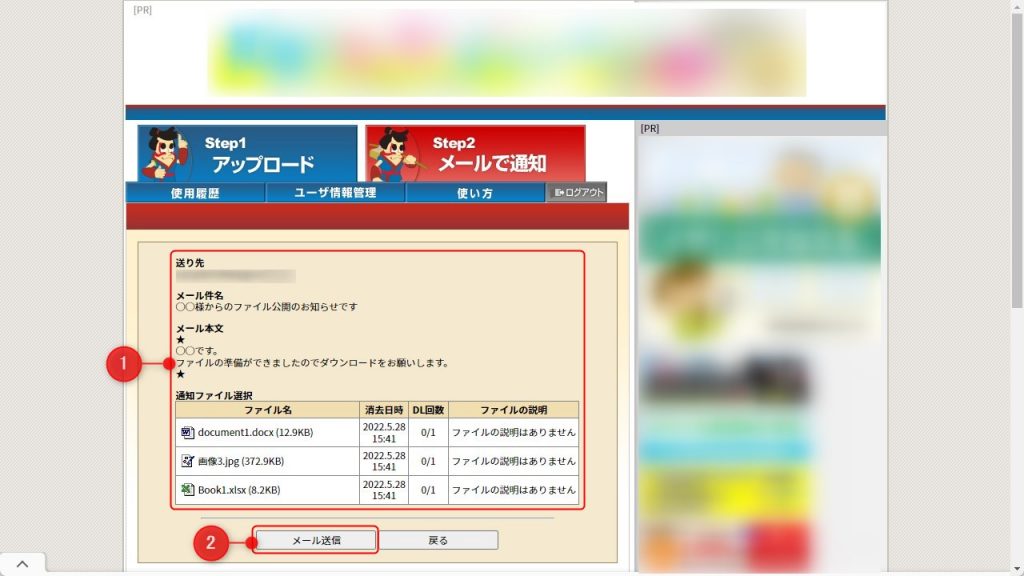Click the ファイルの説明 column header
The image size is (1024, 576).
coord(513,410)
